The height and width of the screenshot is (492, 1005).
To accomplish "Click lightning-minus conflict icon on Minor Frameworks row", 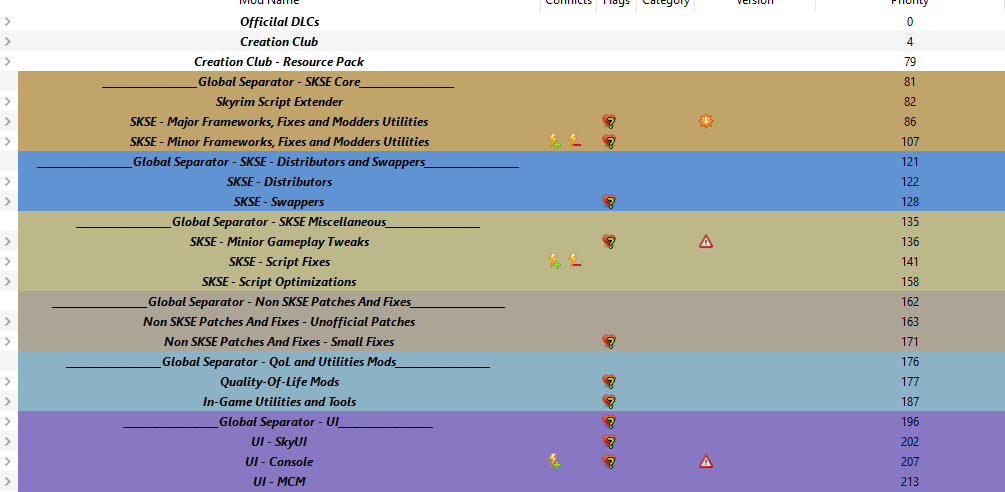I will point(575,141).
